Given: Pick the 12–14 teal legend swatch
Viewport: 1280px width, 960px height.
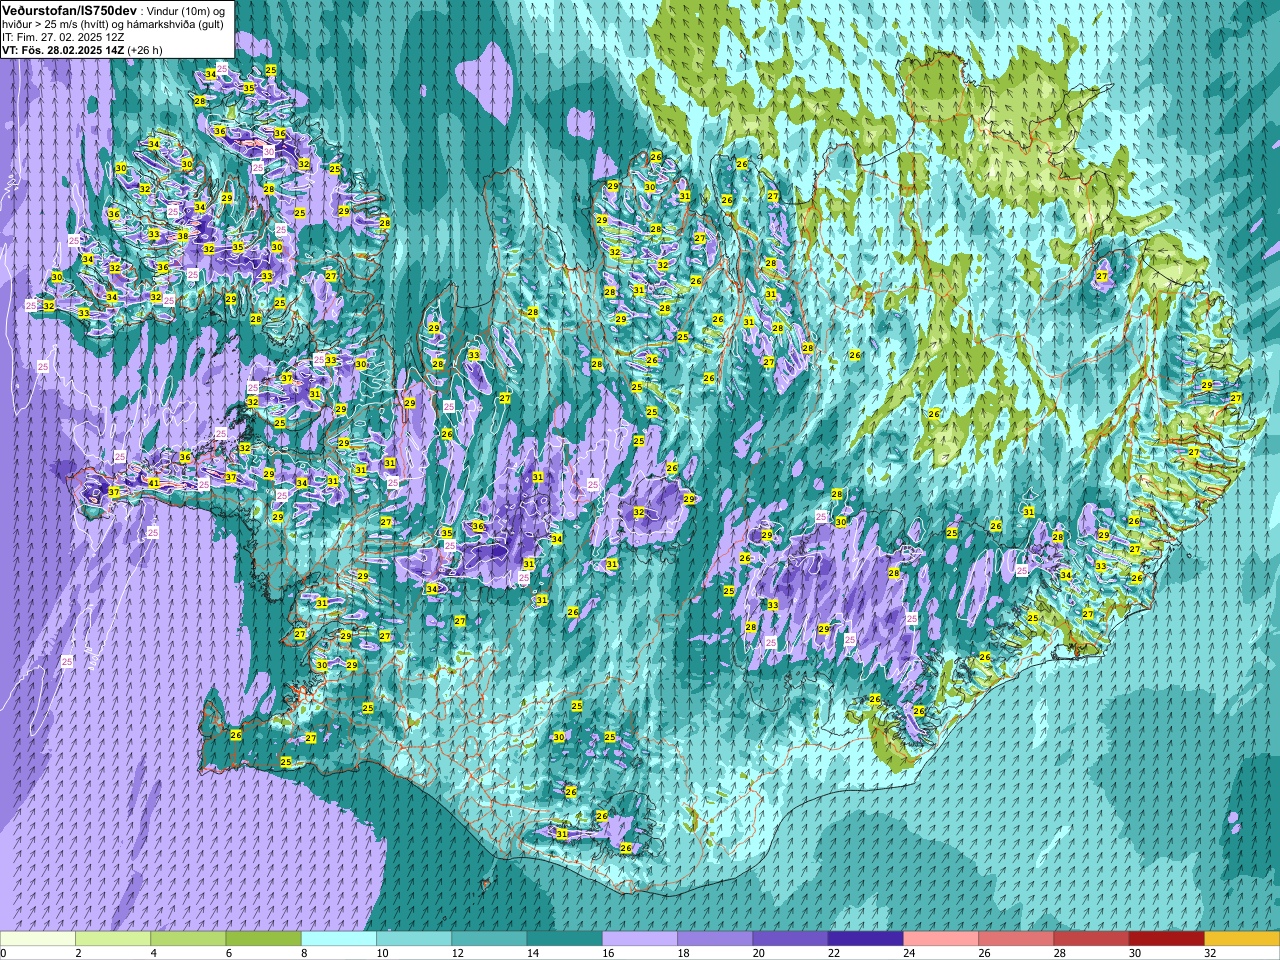Looking at the screenshot, I should pos(489,939).
